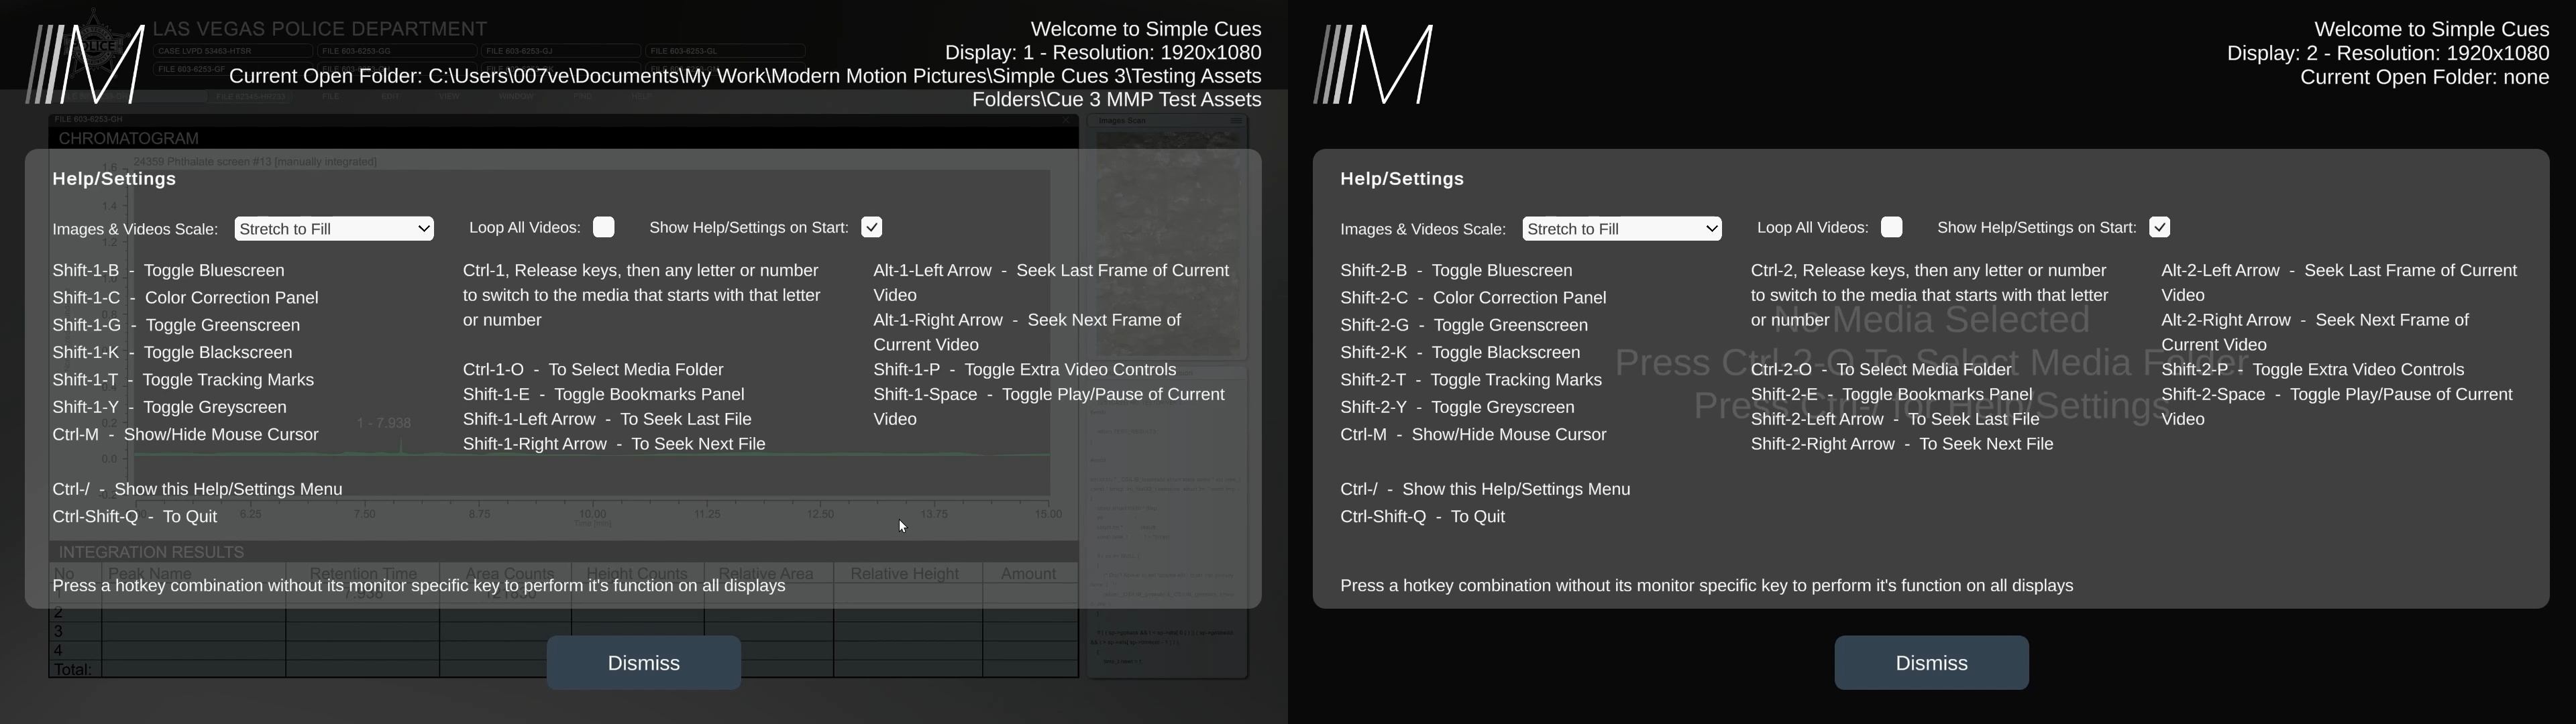The width and height of the screenshot is (2576, 724).
Task: Click 'Shift-1-Left Arrow - To Seek Last File' text
Action: tap(607, 419)
